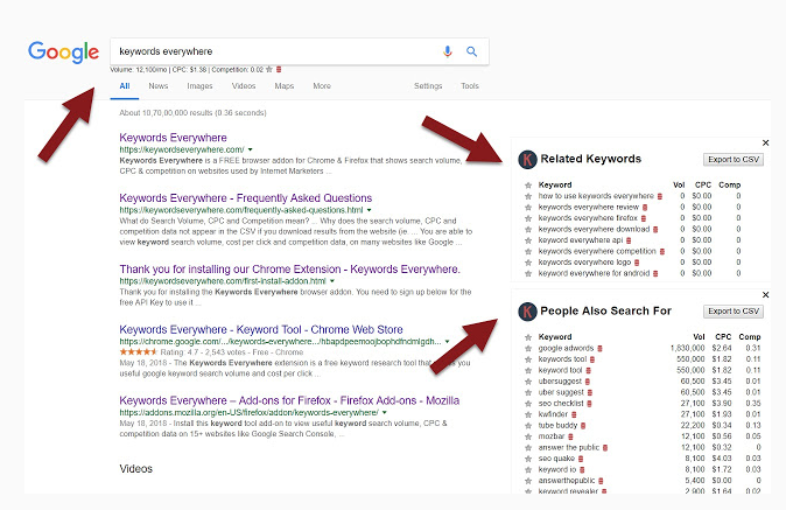Export Related Keywords to CSV

tap(733, 159)
